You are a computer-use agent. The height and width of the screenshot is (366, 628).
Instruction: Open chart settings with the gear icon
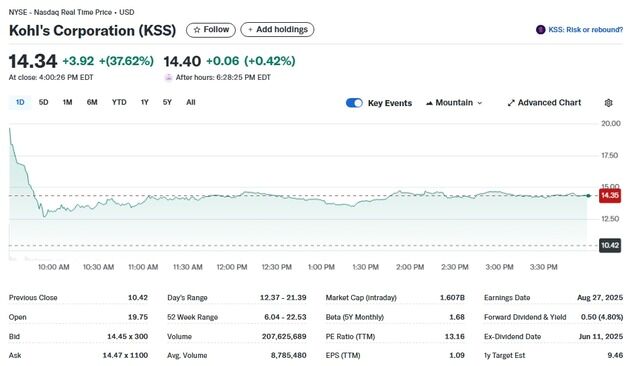pyautogui.click(x=608, y=103)
